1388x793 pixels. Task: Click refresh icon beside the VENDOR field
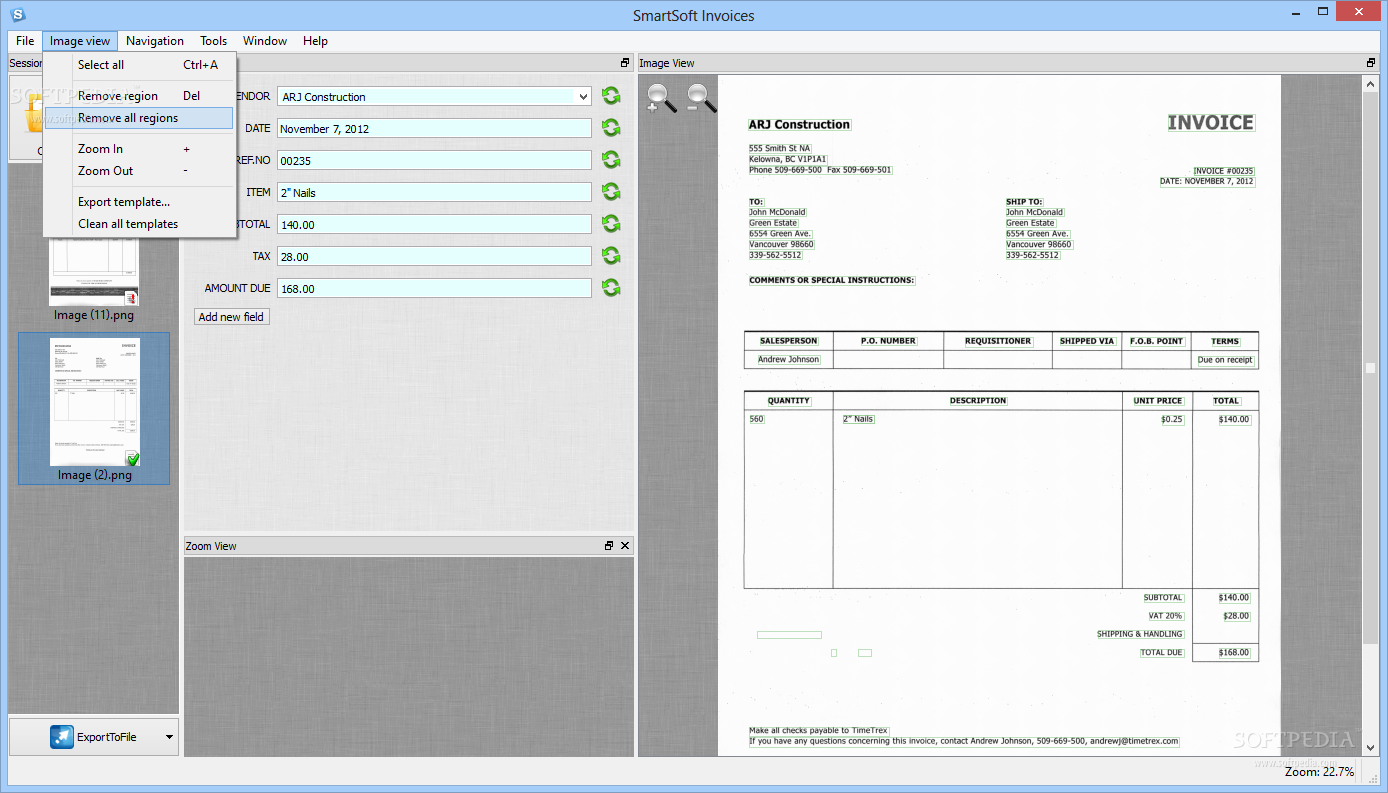(611, 96)
